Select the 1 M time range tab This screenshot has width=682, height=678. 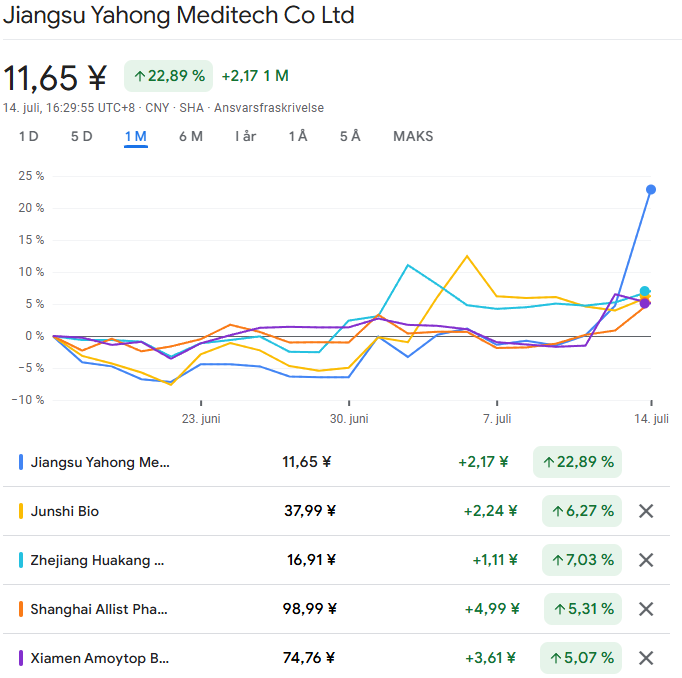(136, 137)
